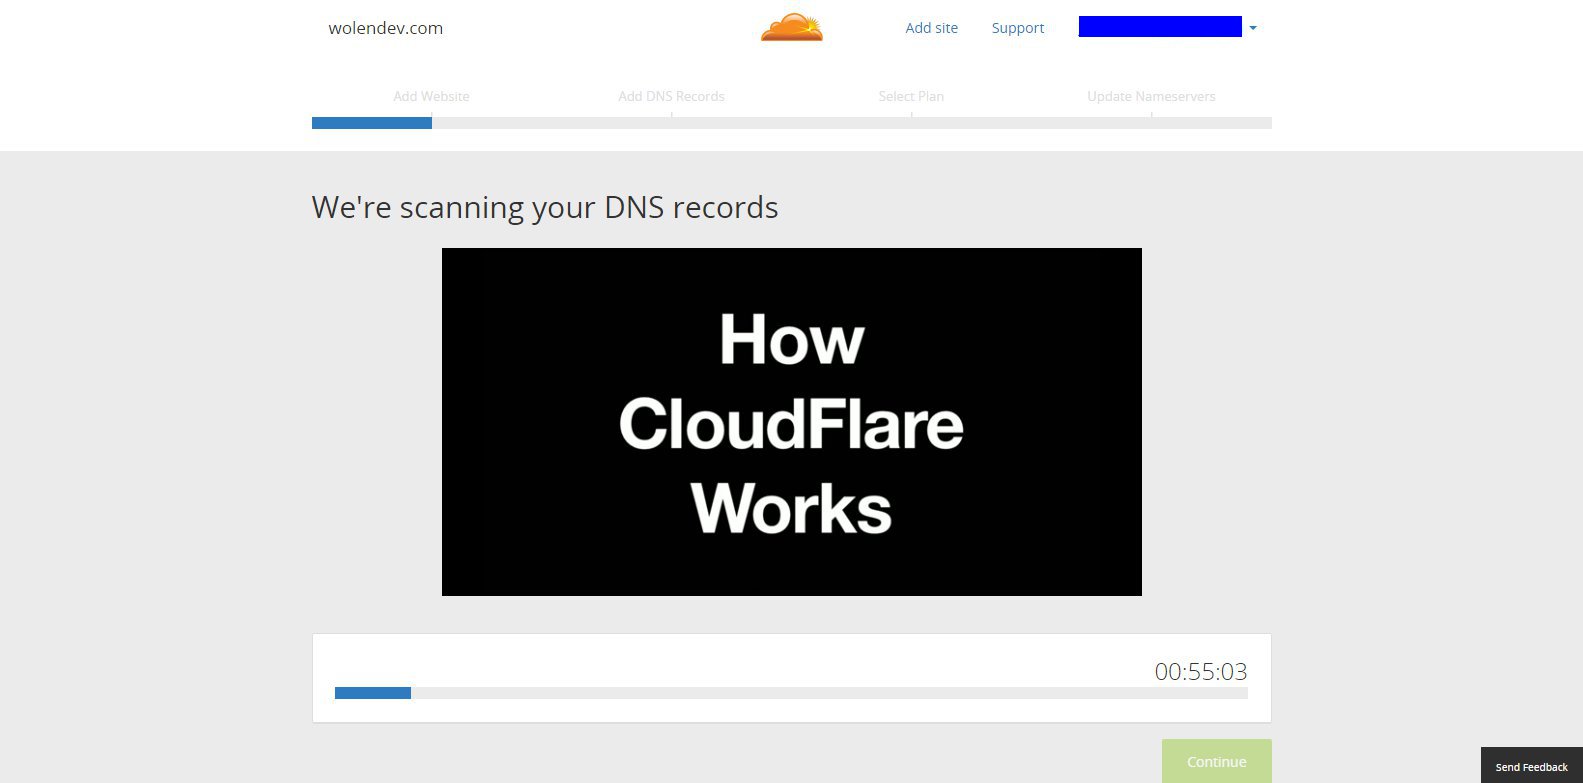Select the Add Website step

click(431, 96)
